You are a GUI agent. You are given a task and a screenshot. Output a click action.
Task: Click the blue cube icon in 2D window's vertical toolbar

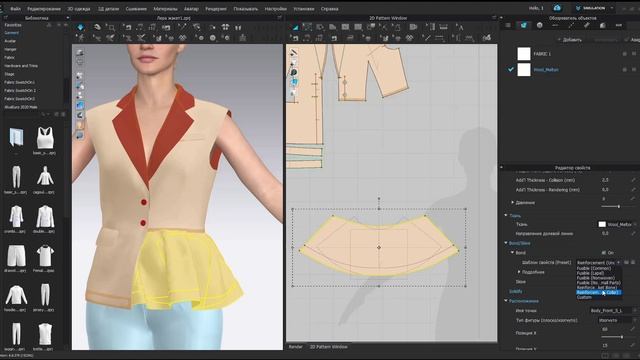pos(293,82)
